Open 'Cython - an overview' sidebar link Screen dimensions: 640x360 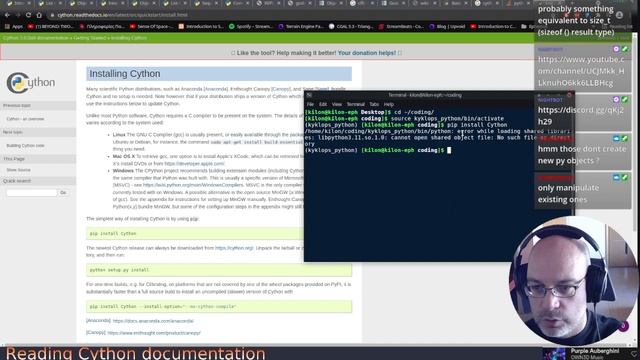25,119
